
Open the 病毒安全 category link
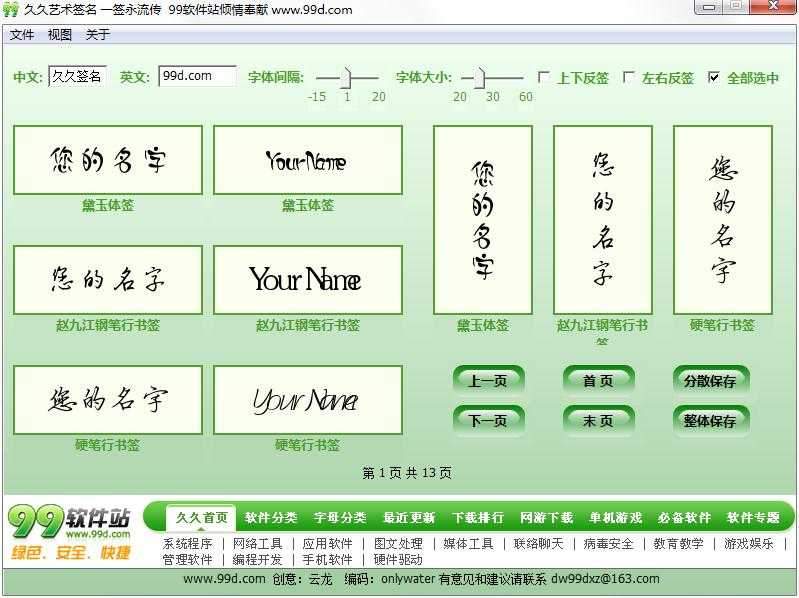click(608, 543)
